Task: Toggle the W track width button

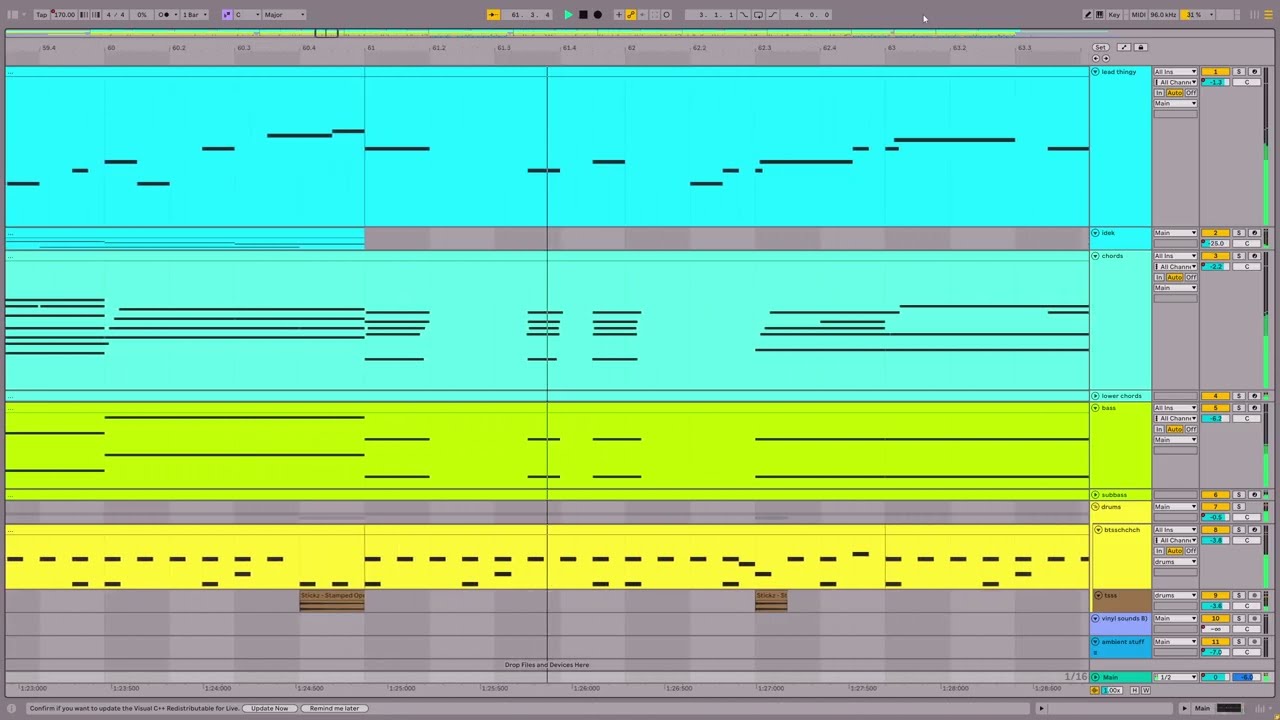Action: tap(1146, 690)
